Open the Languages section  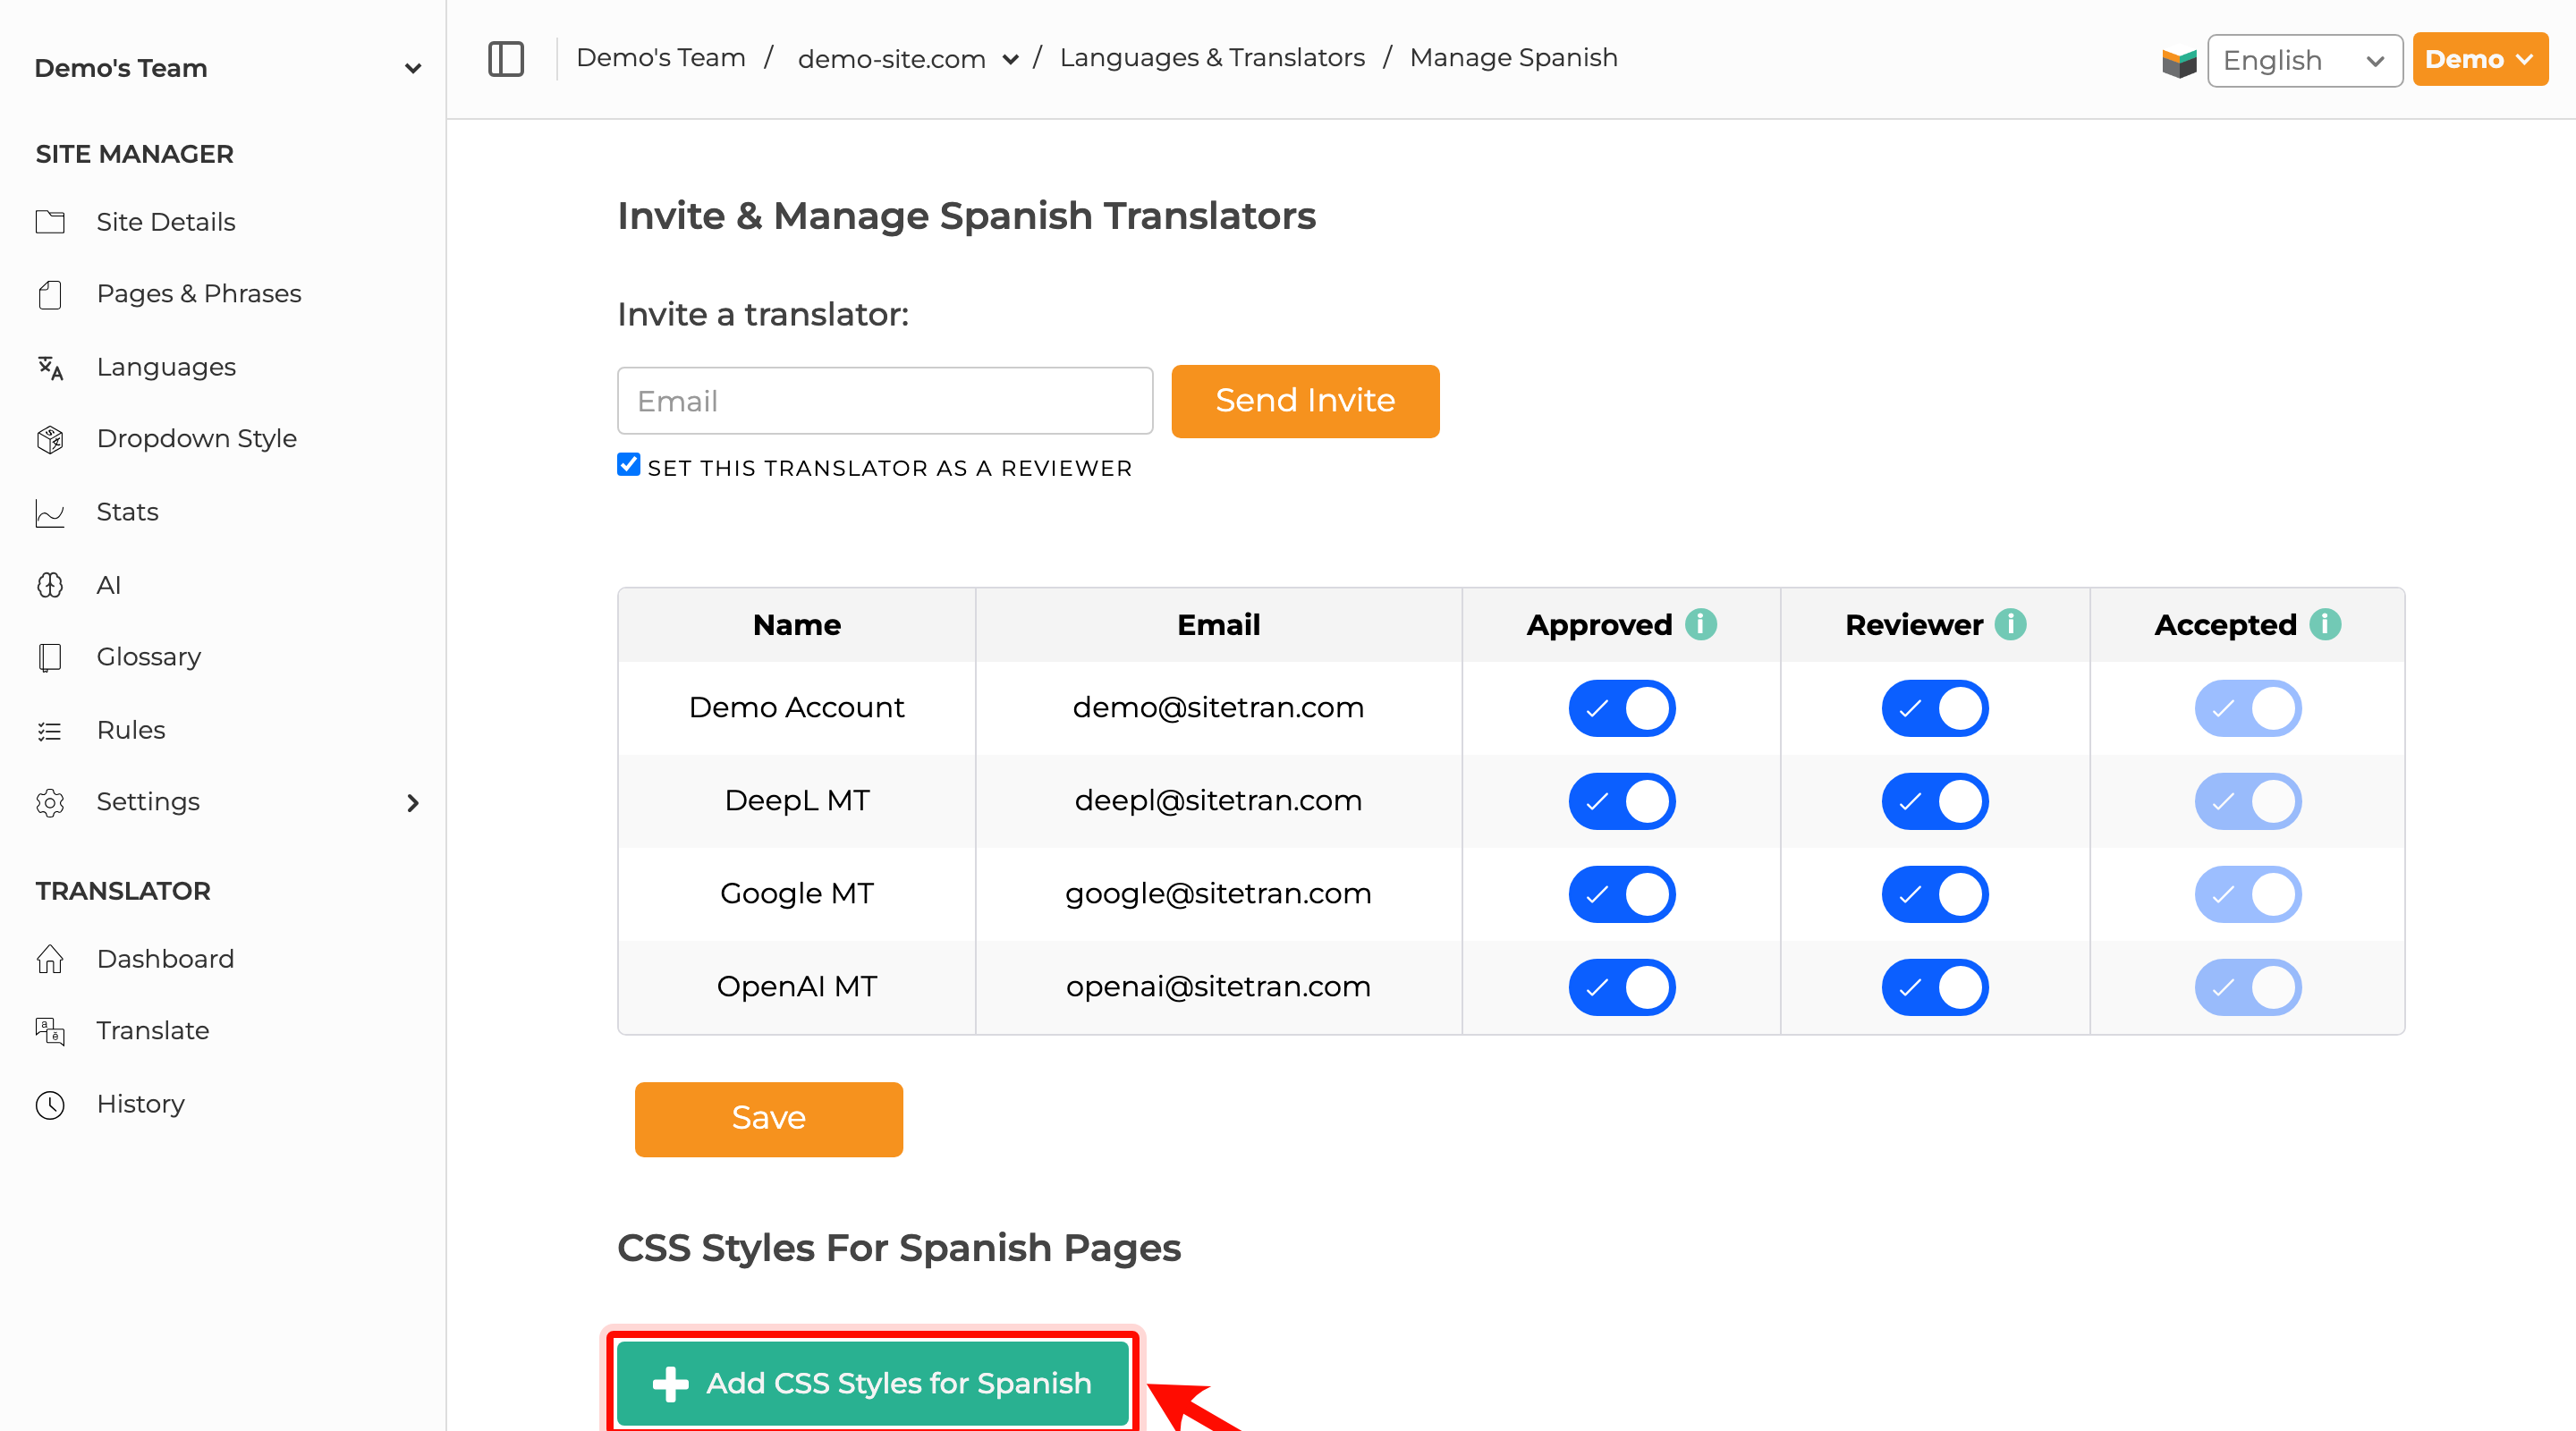pyautogui.click(x=166, y=367)
